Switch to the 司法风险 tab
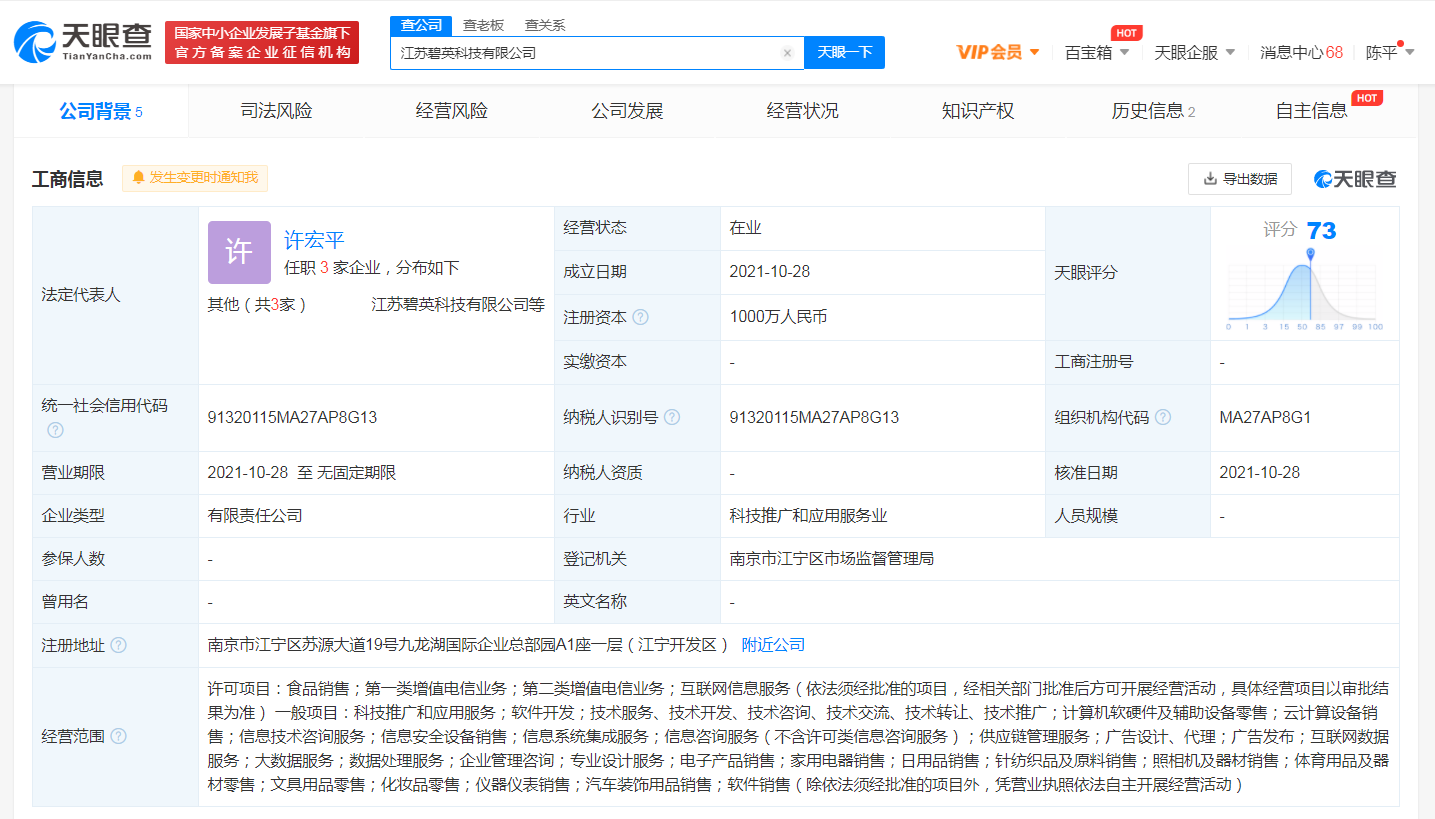 point(276,111)
